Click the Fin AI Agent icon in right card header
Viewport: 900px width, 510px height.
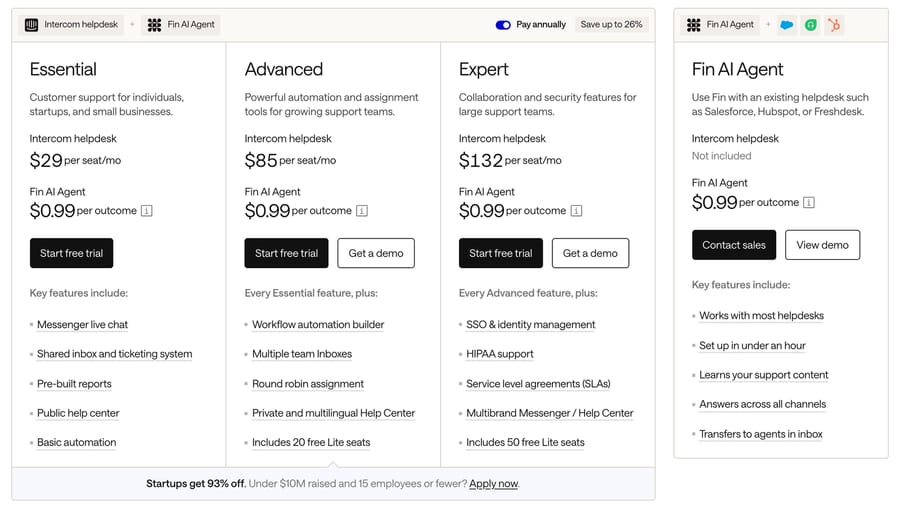[693, 25]
